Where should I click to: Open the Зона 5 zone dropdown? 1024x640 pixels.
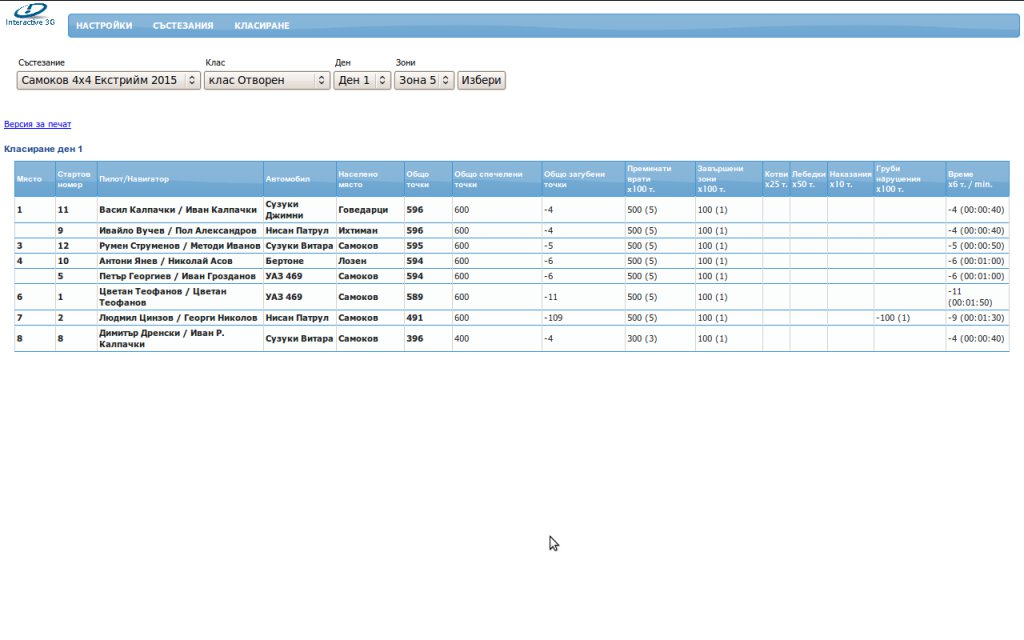[424, 80]
